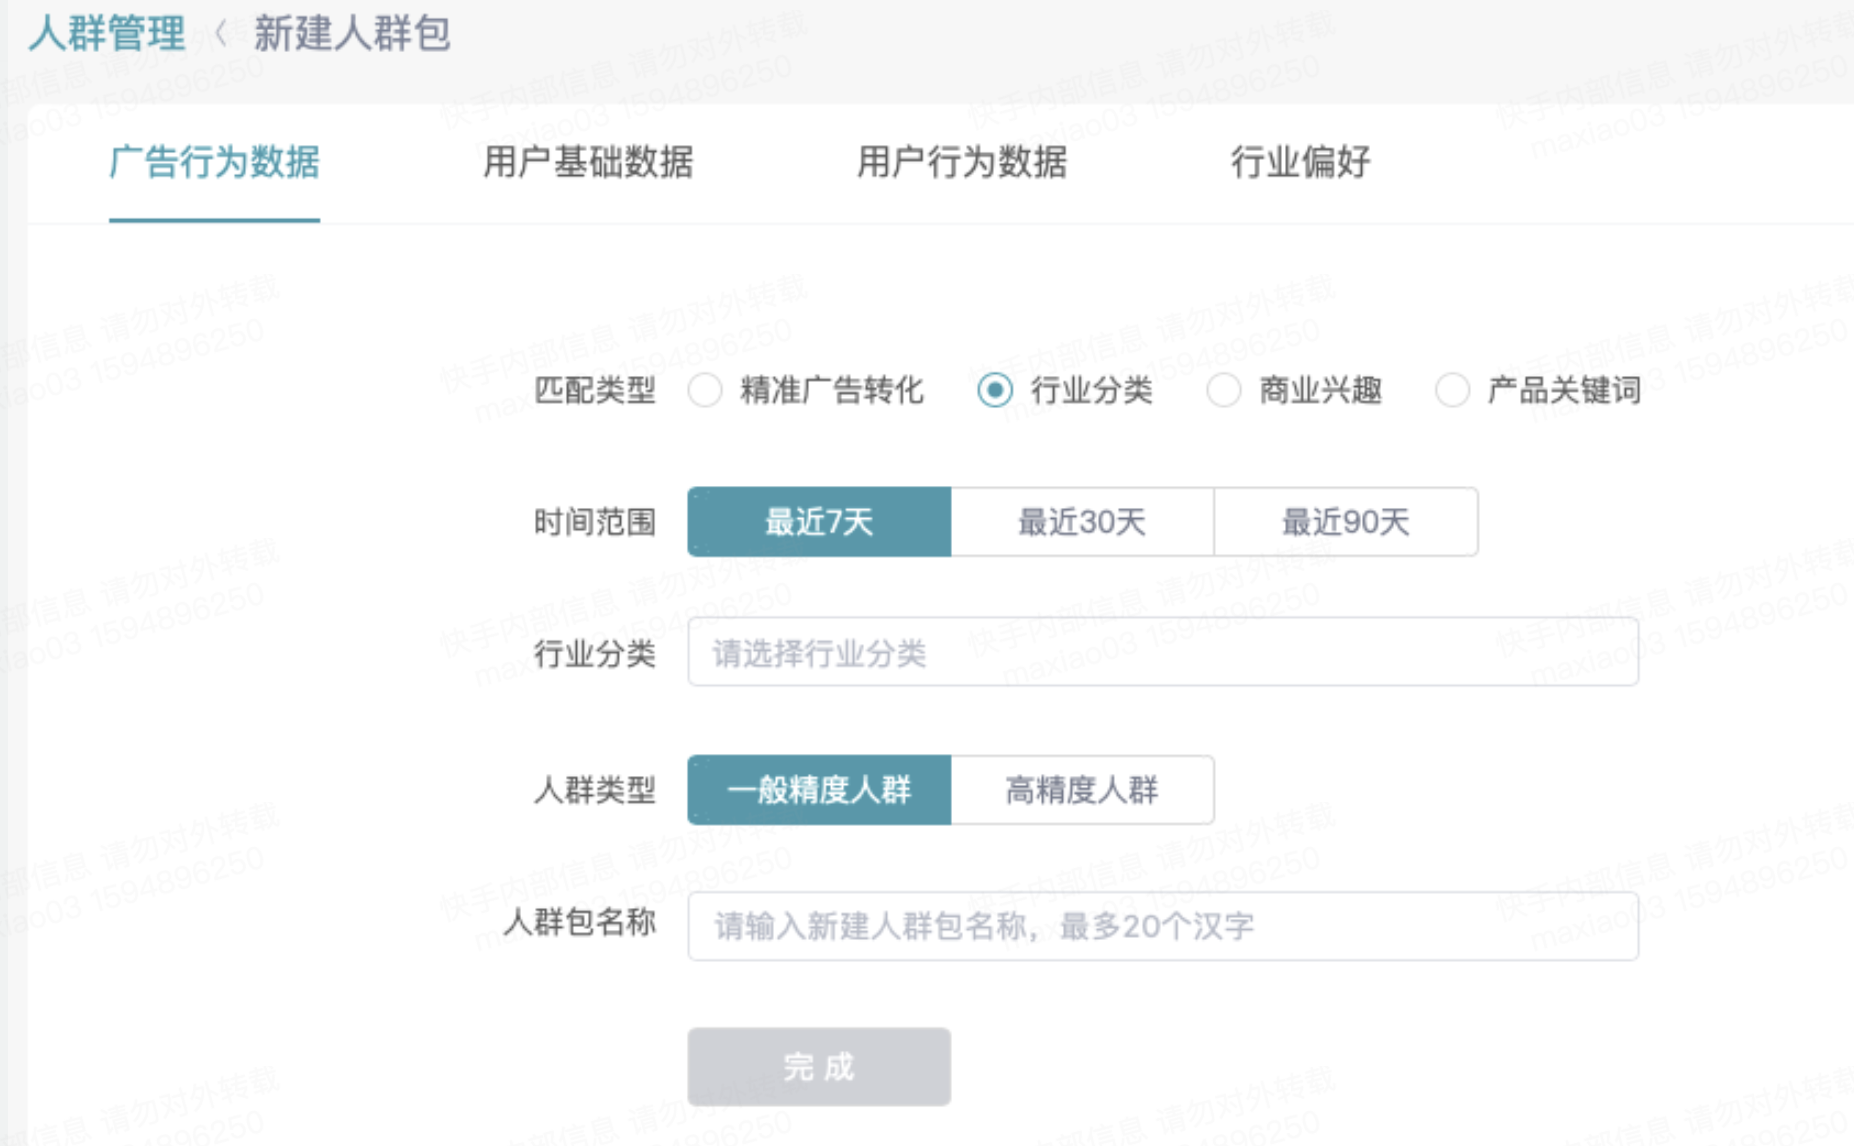Click the 人群类型 label
This screenshot has width=1854, height=1146.
(595, 790)
